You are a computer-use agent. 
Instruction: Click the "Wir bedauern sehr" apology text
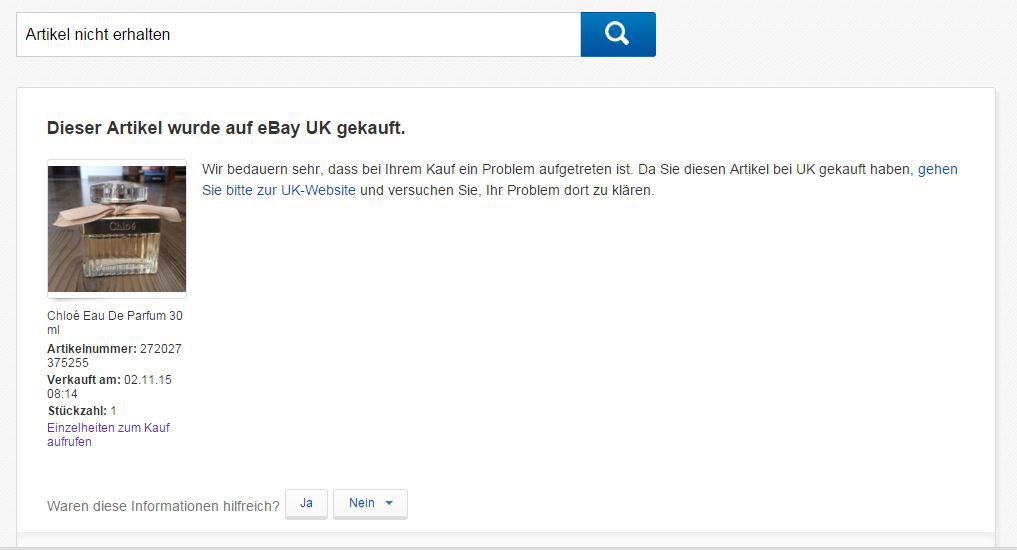tap(260, 169)
